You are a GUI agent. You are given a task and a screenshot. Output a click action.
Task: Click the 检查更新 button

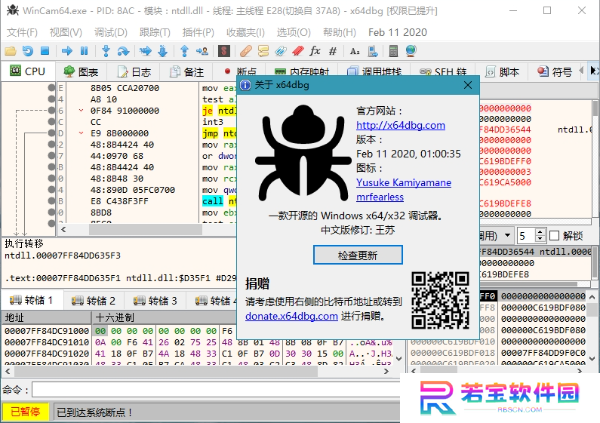tap(358, 255)
